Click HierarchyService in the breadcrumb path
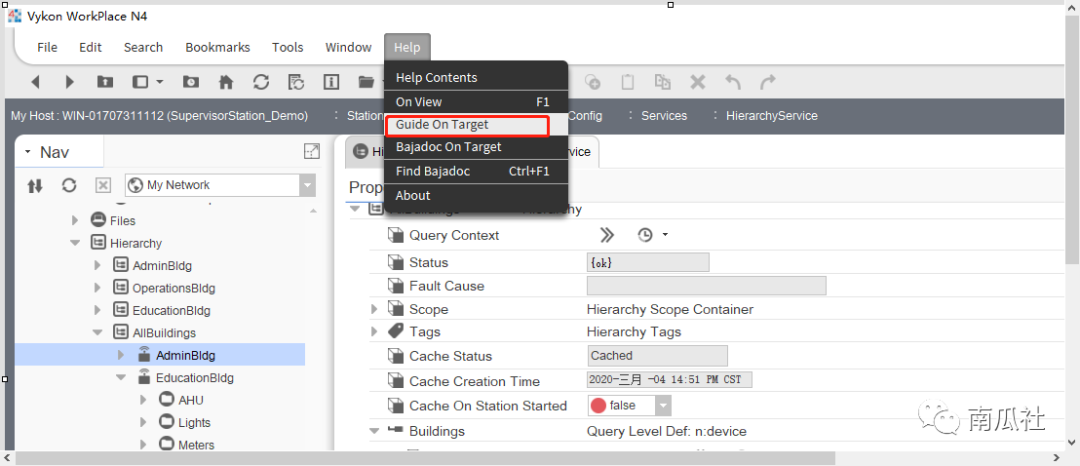The width and height of the screenshot is (1080, 466). [771, 116]
